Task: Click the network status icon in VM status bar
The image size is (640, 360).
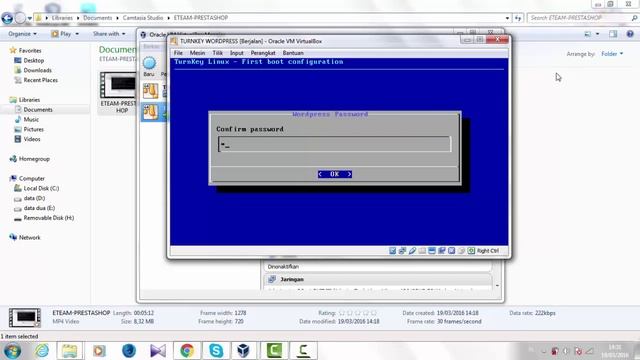Action: [402, 251]
